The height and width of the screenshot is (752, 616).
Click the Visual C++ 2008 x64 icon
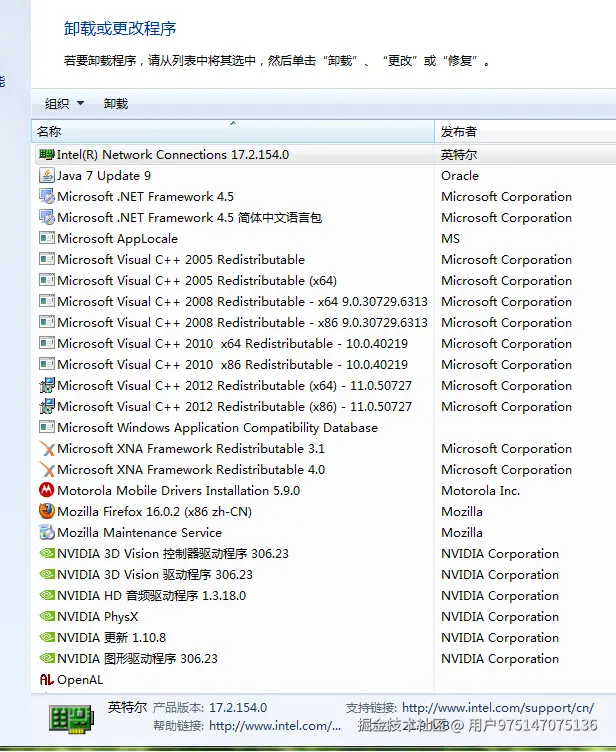(x=47, y=301)
